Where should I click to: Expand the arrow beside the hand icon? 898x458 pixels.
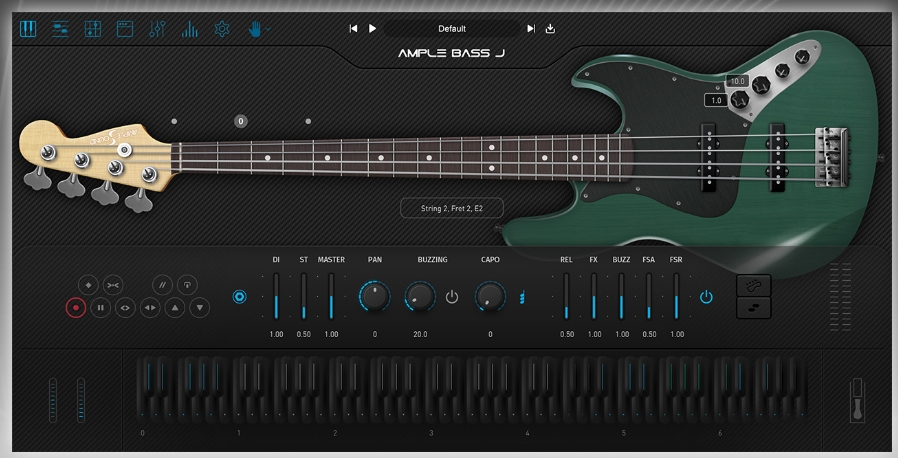268,29
